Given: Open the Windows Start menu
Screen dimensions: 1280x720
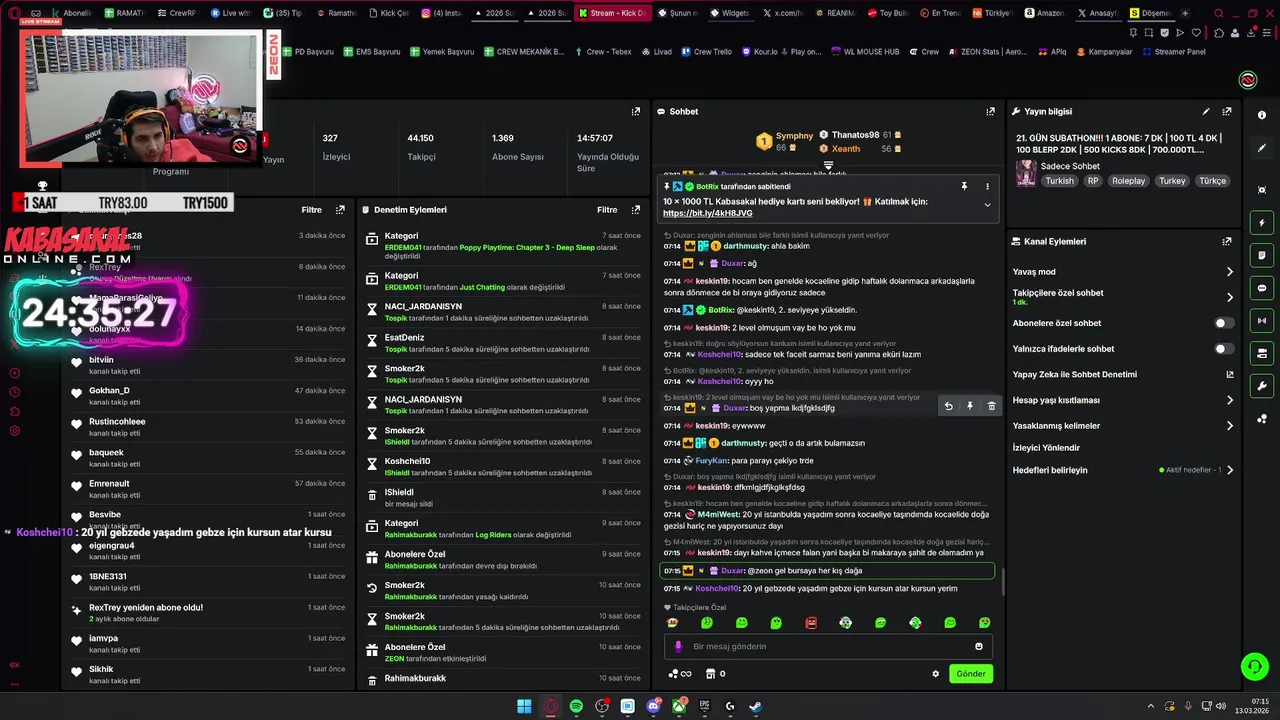Looking at the screenshot, I should [x=524, y=707].
